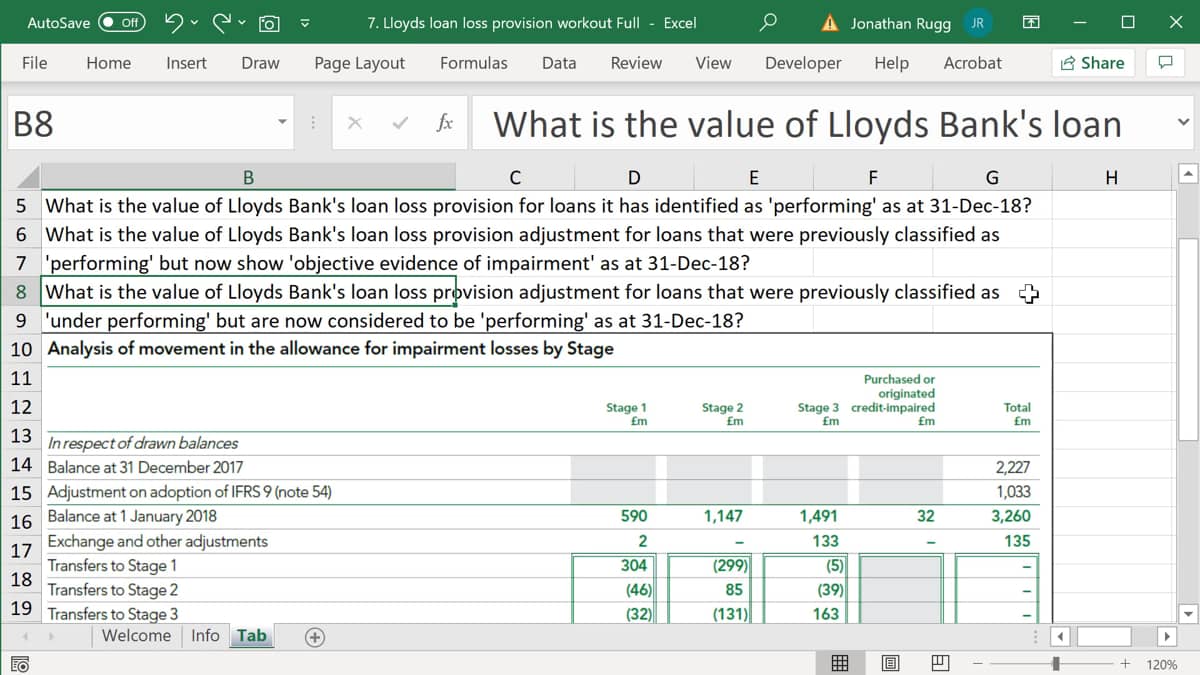Screen dimensions: 1200x675
Task: Select row 10 header
Action: pyautogui.click(x=21, y=350)
